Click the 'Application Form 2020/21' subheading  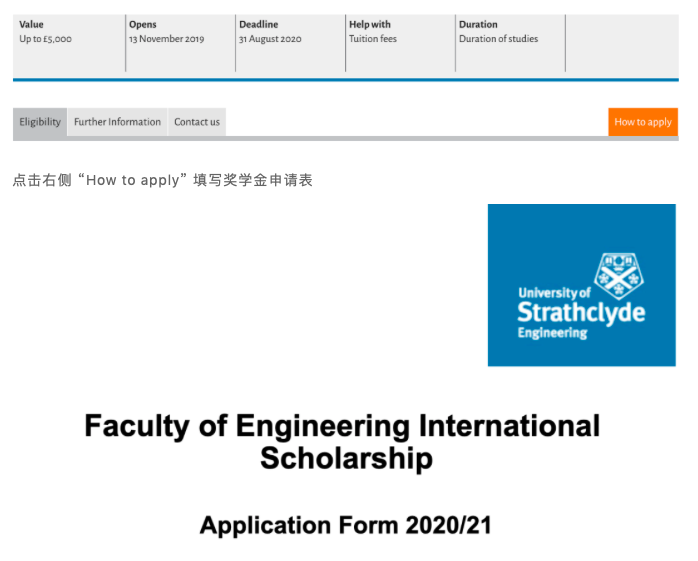pos(345,525)
